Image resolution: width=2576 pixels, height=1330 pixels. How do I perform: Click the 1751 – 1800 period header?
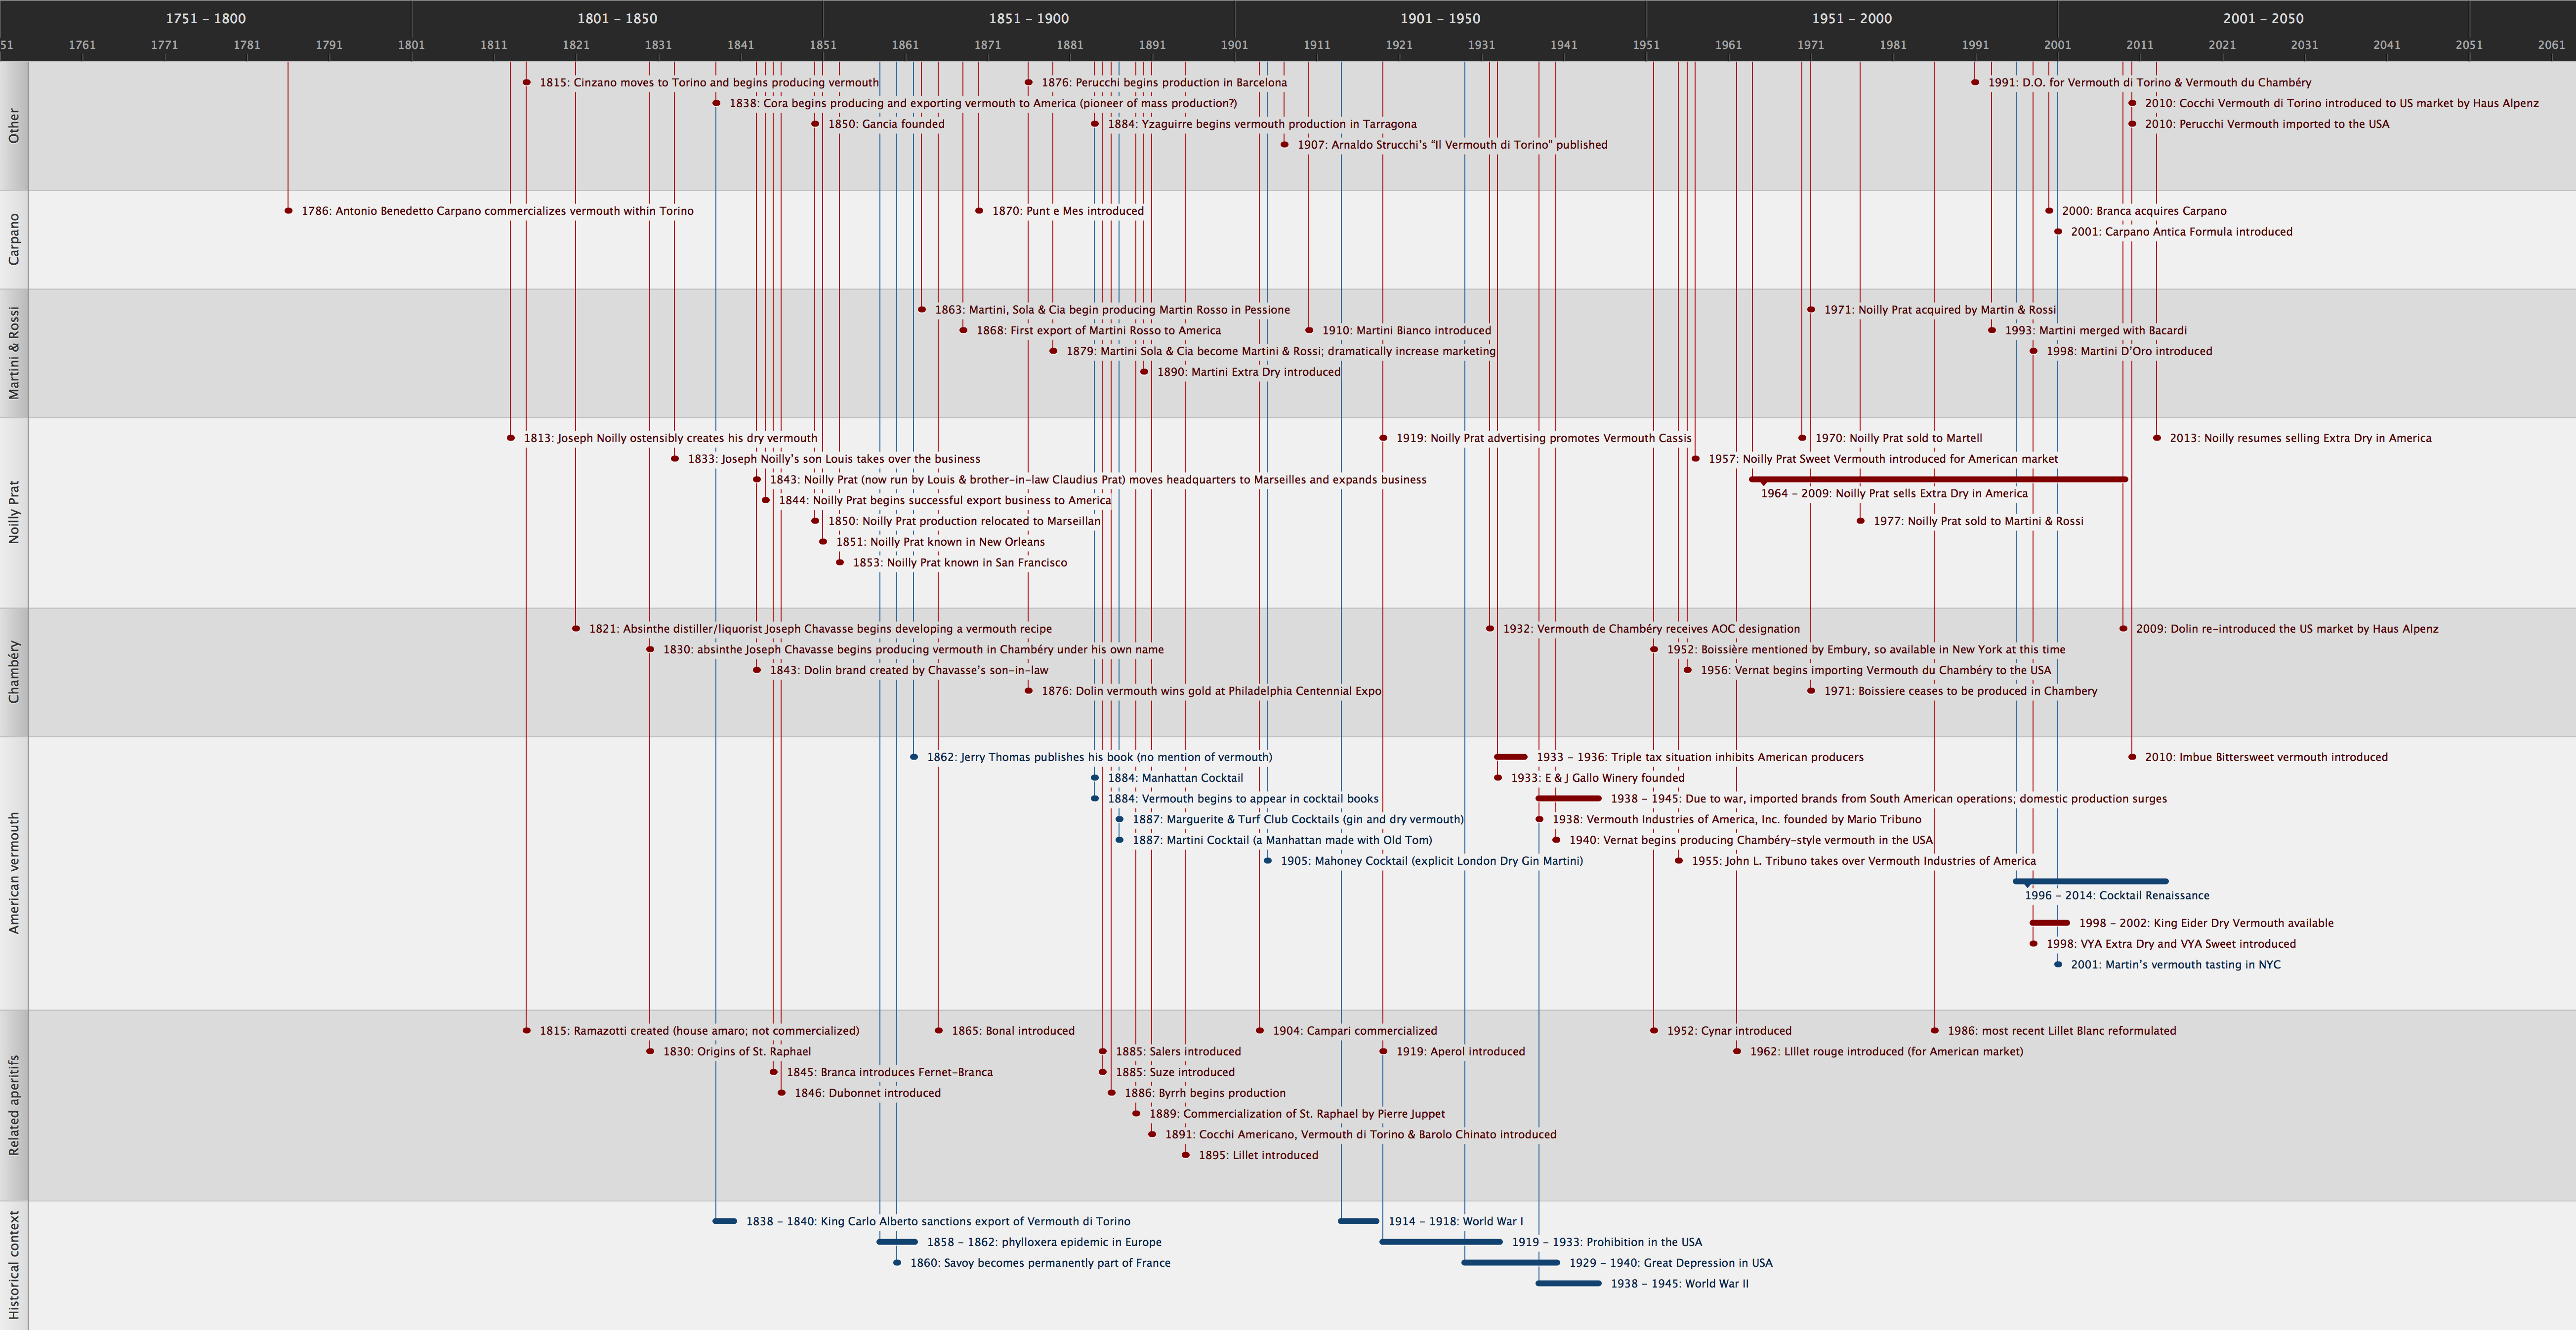[205, 18]
